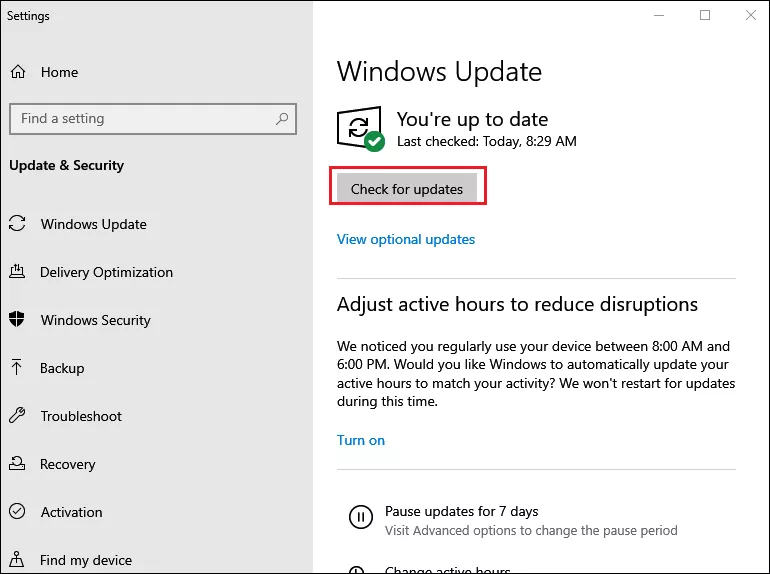770x574 pixels.
Task: Click the Pause updates circle icon
Action: (361, 517)
